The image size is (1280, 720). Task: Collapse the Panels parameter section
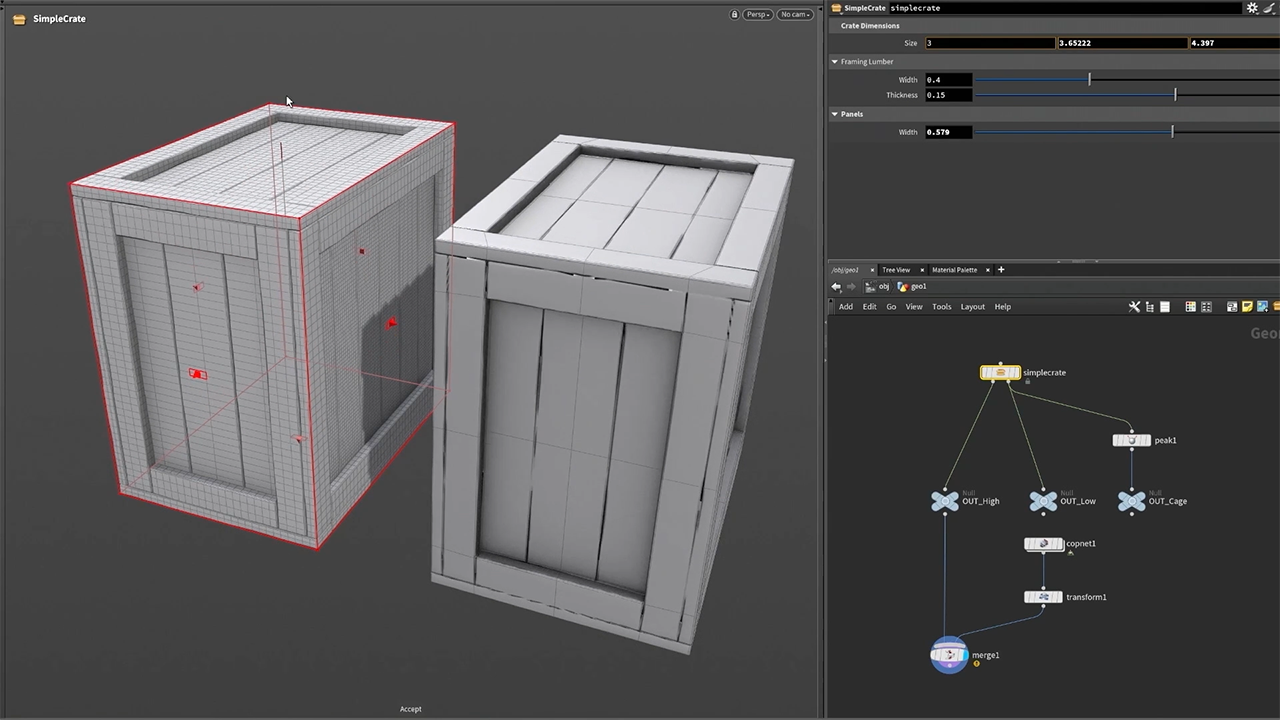tap(835, 114)
